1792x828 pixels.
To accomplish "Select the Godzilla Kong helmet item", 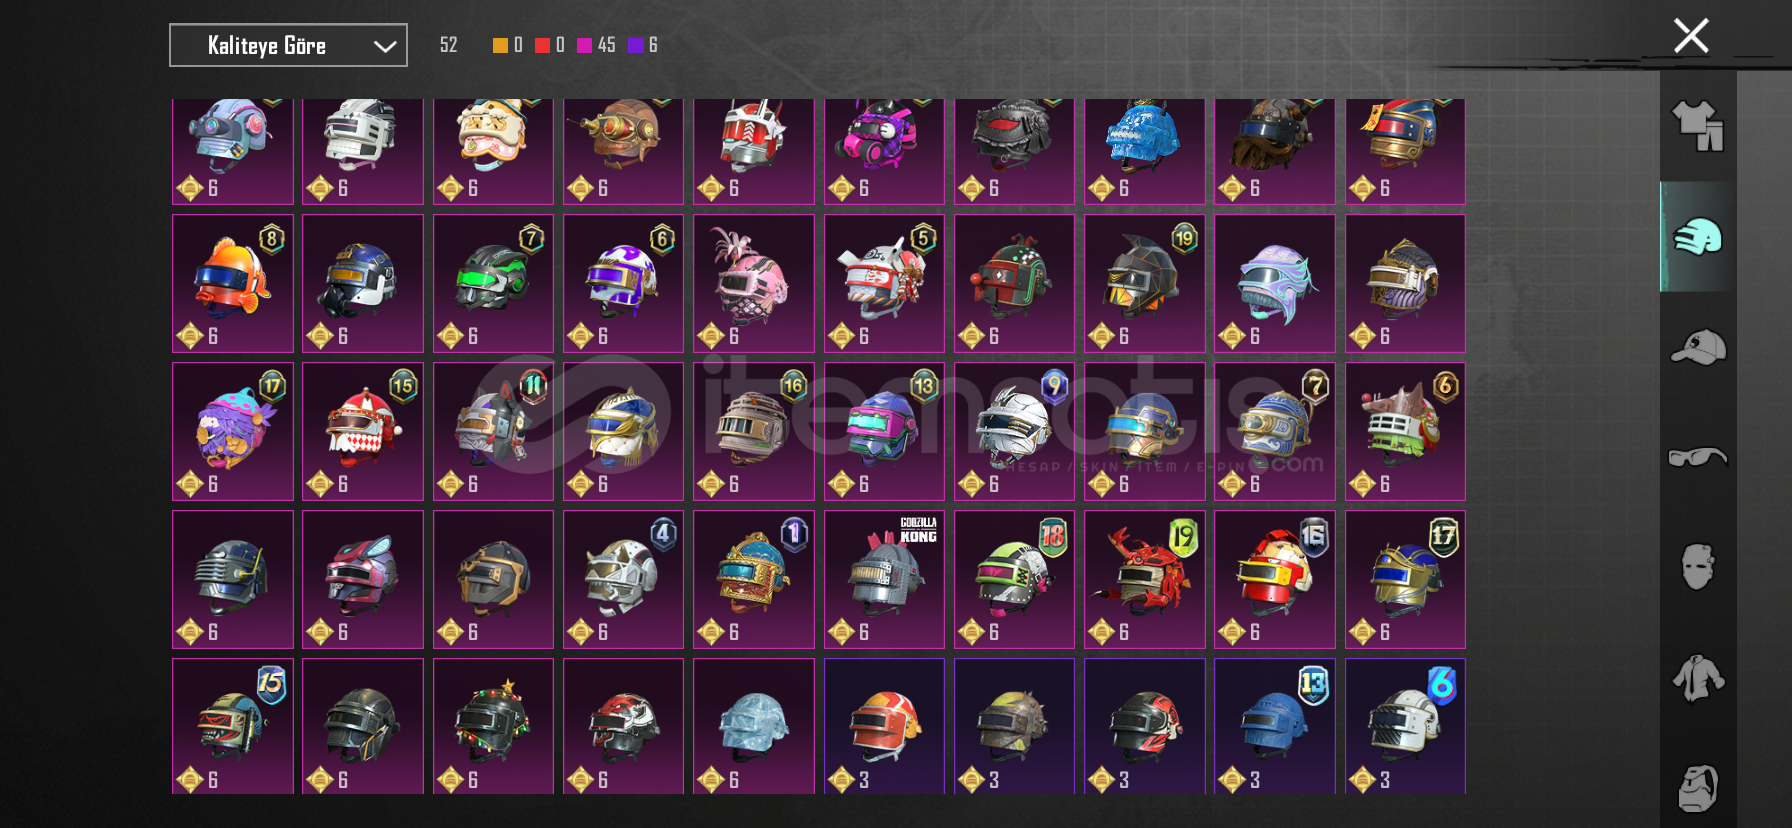I will pyautogui.click(x=884, y=579).
